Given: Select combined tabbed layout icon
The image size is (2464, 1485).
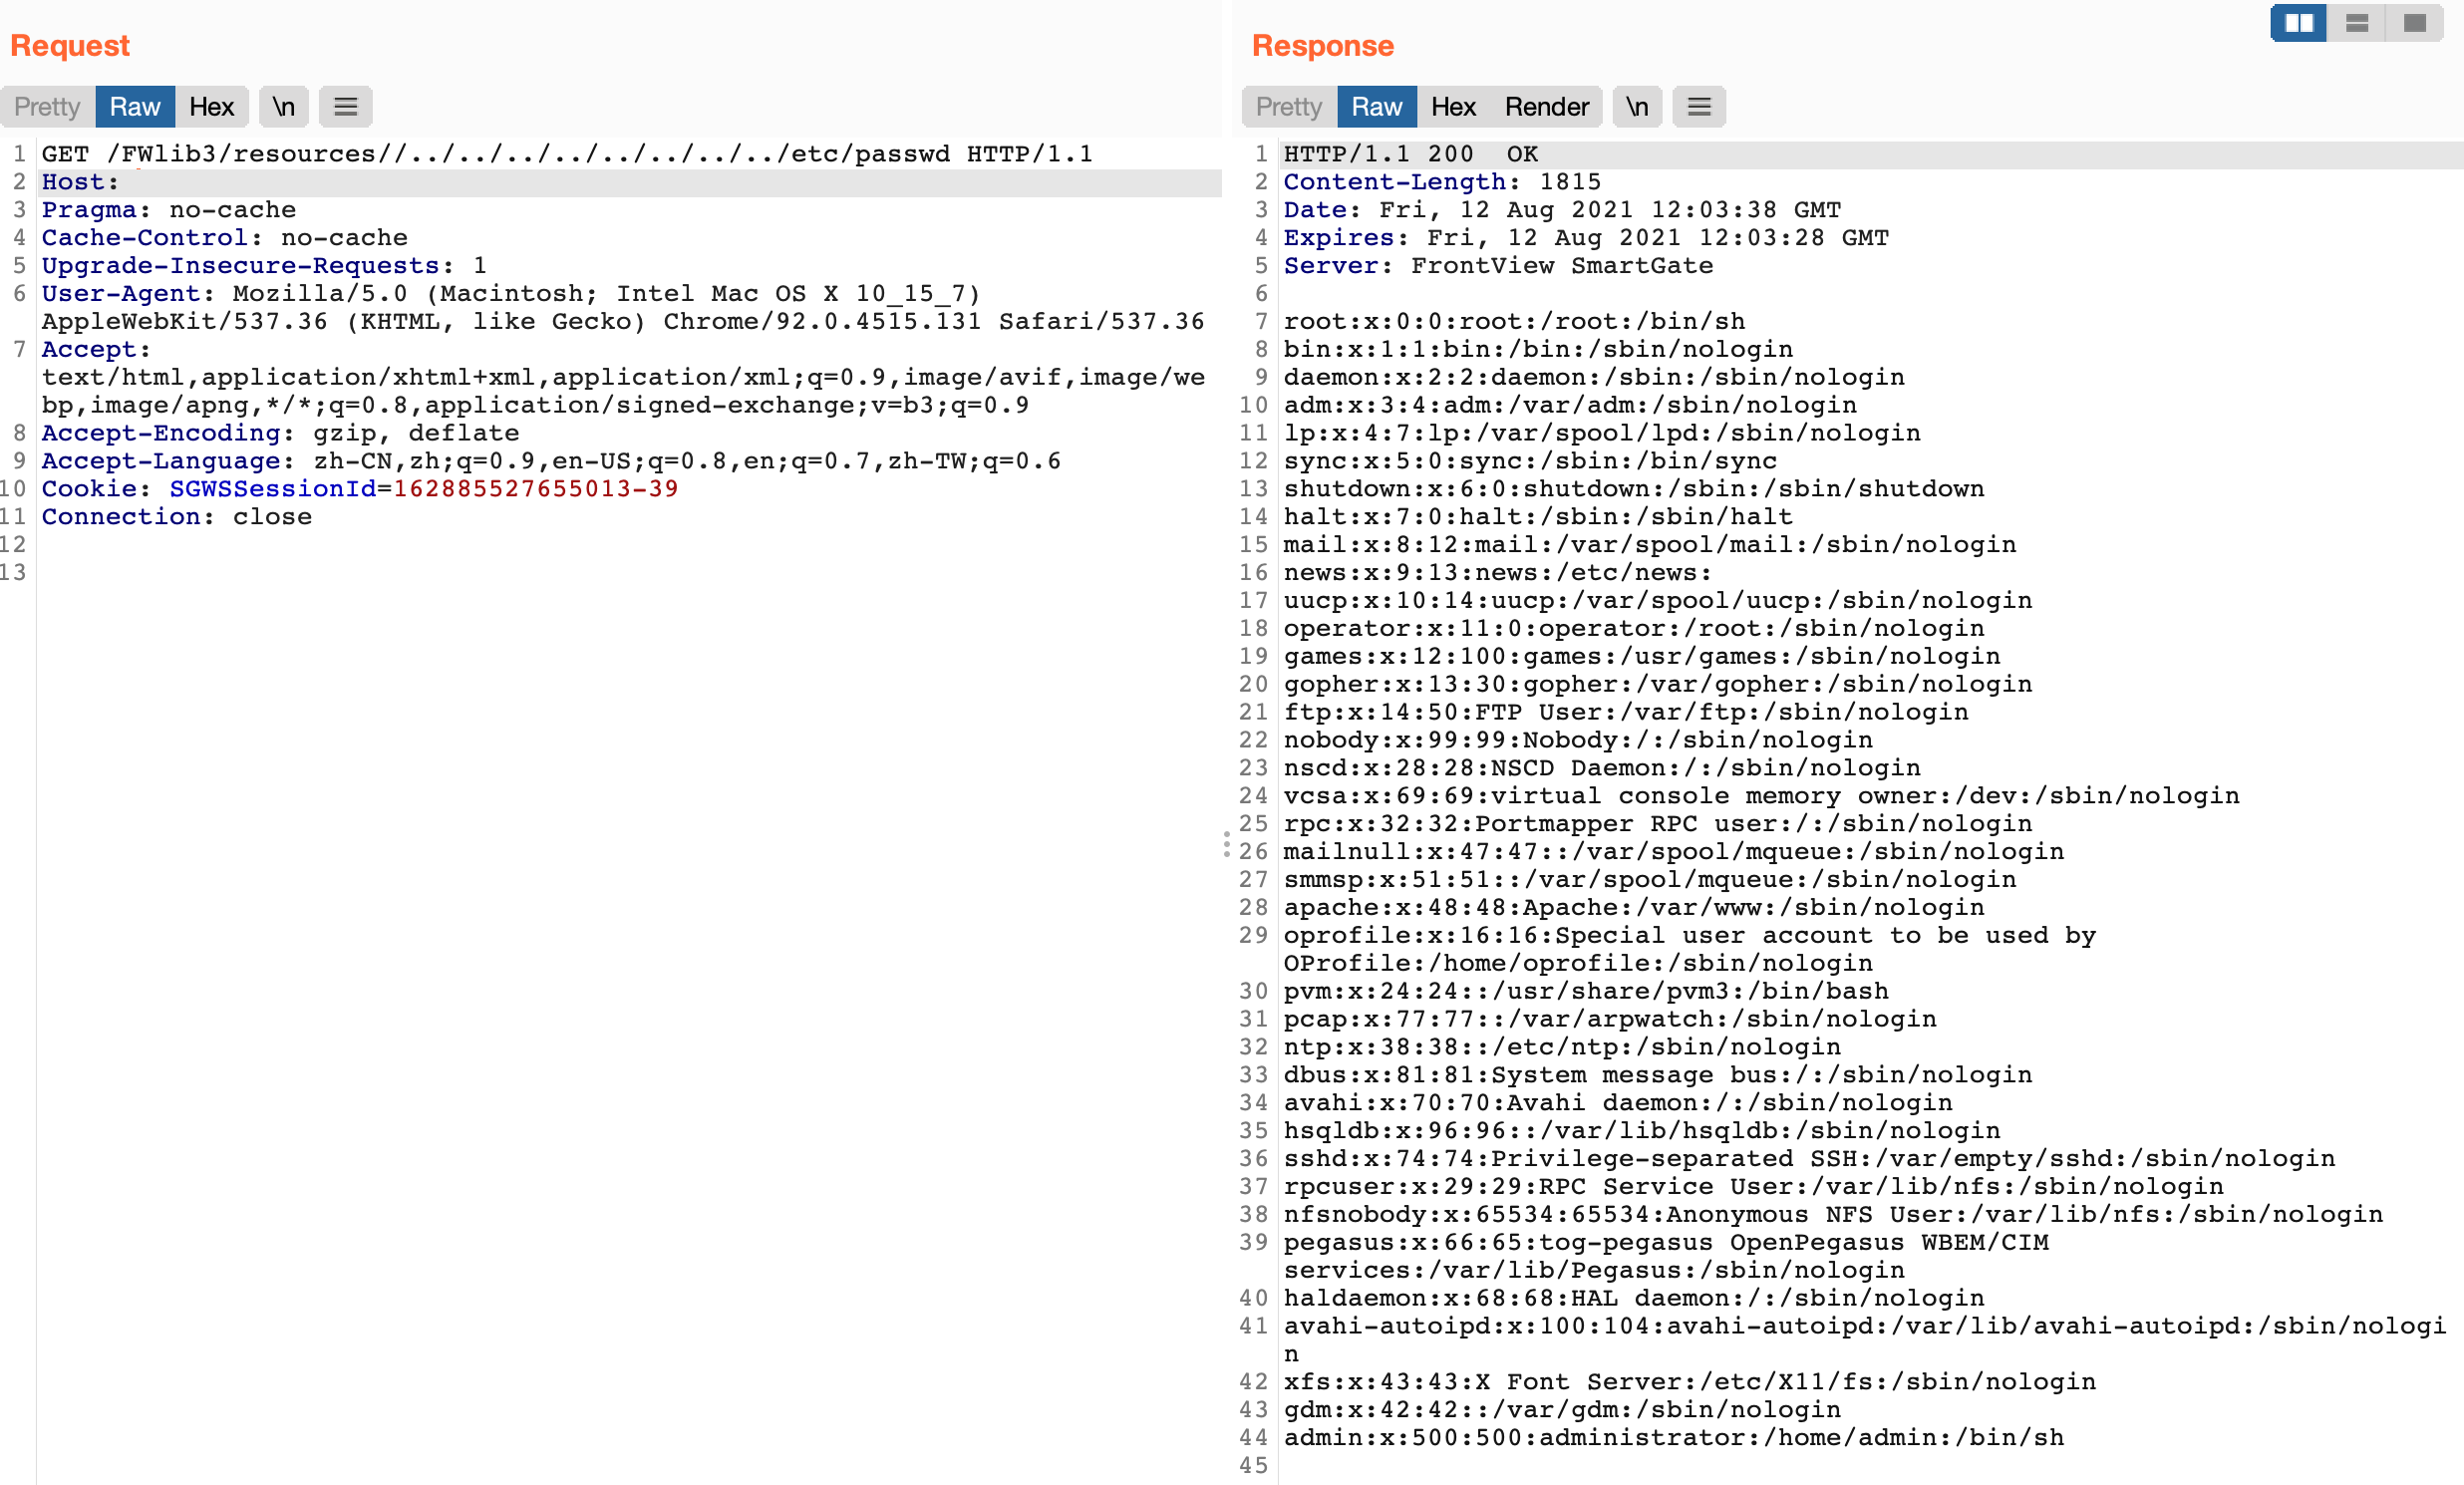Looking at the screenshot, I should pyautogui.click(x=2414, y=23).
